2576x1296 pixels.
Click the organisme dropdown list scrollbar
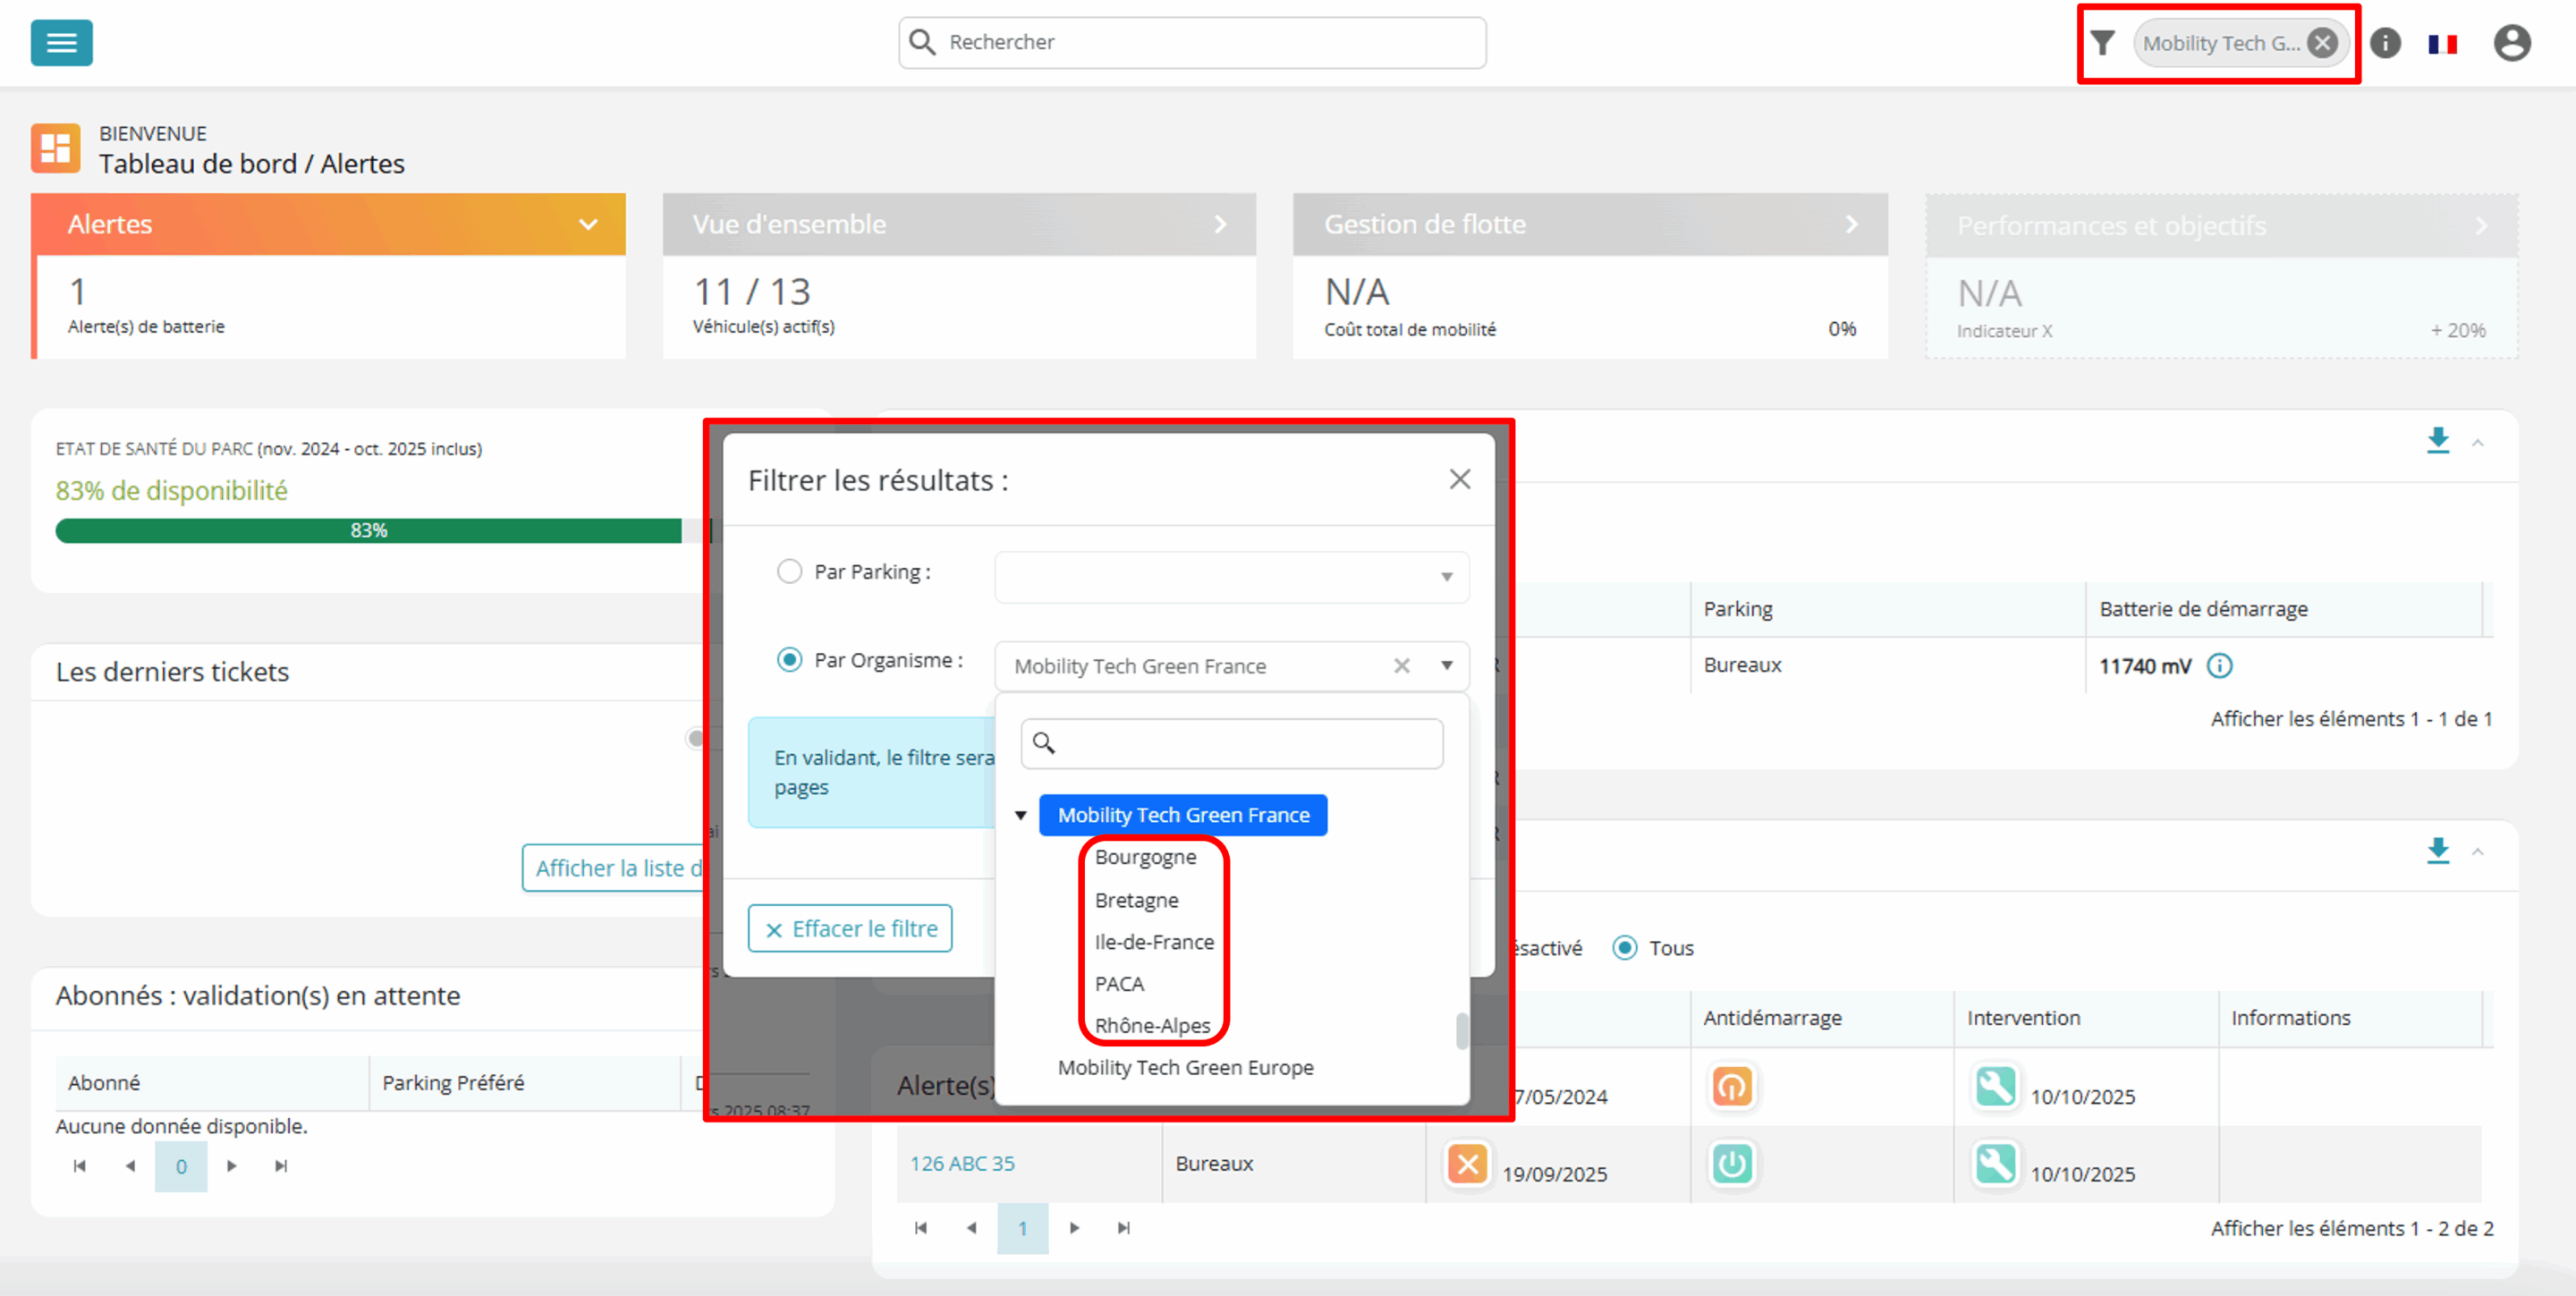tap(1461, 1032)
